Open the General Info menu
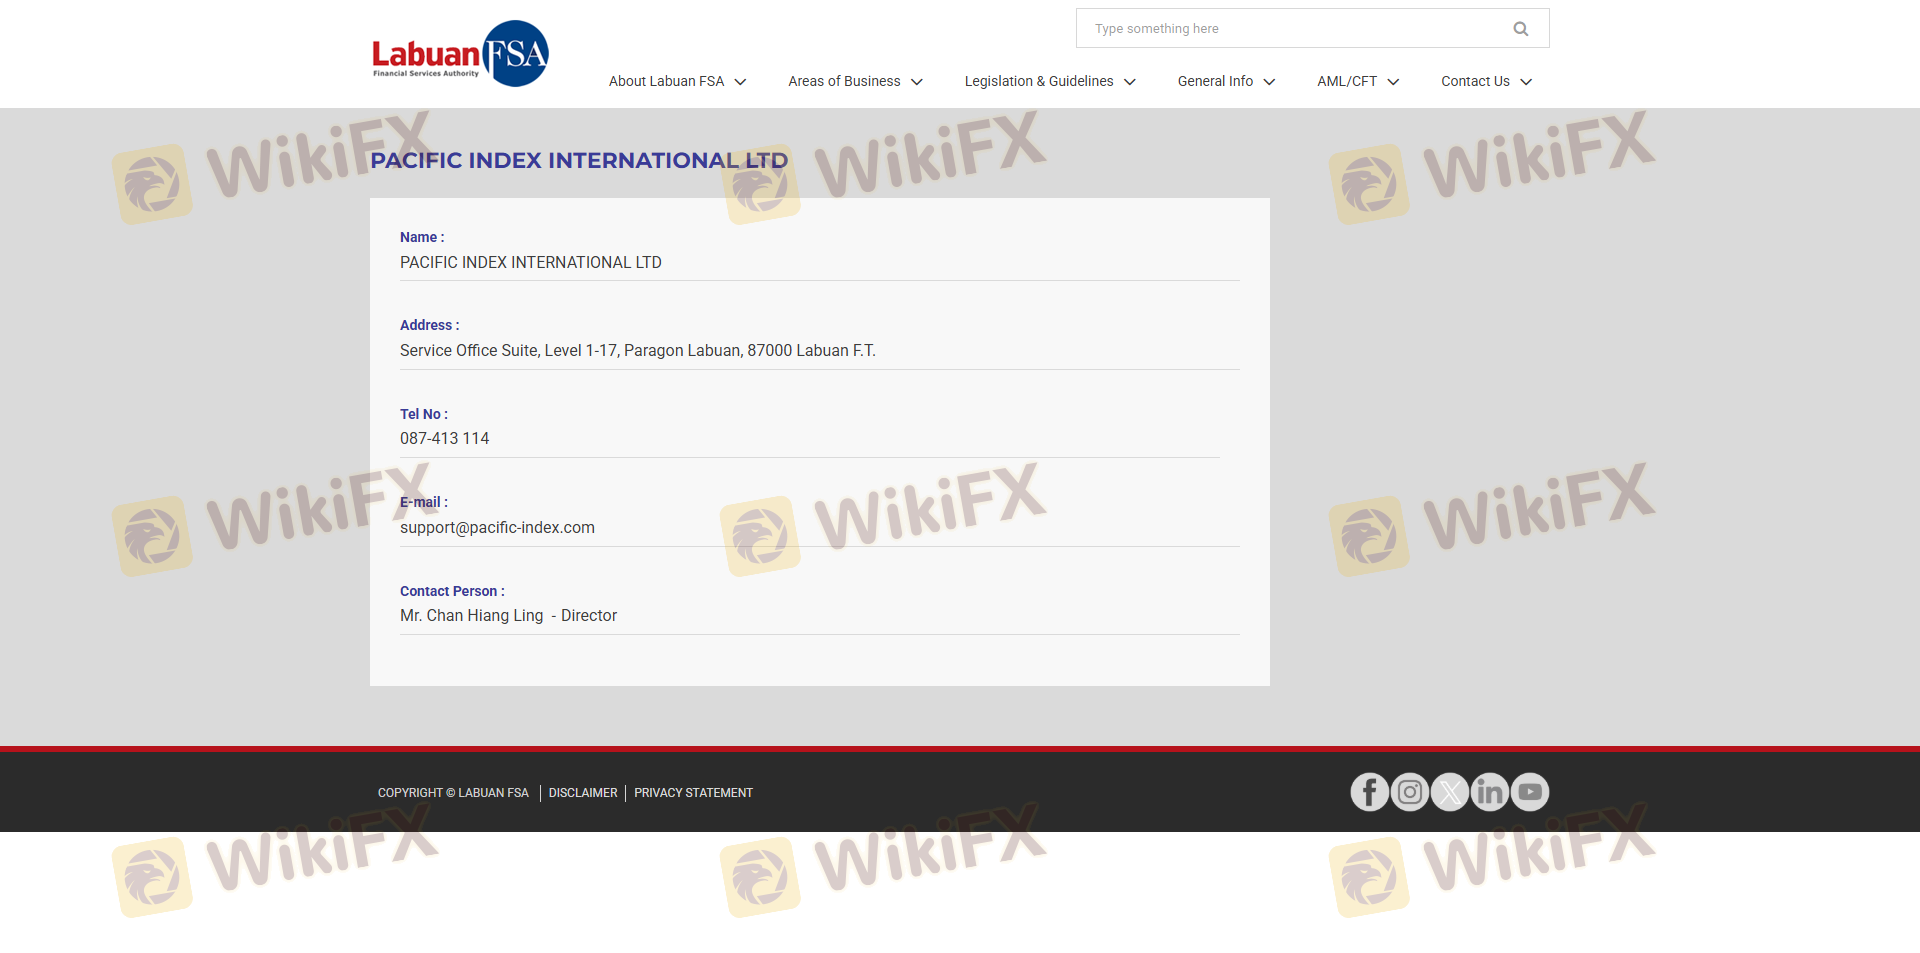This screenshot has height=953, width=1920. coord(1214,81)
